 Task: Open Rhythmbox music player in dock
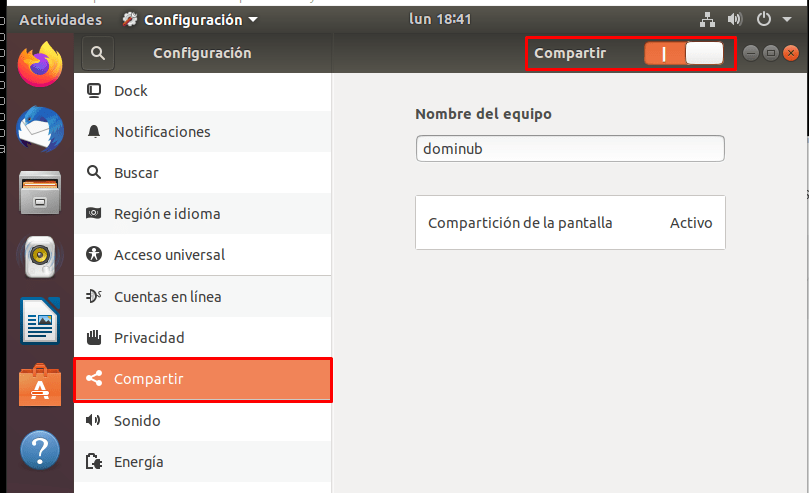[40, 258]
